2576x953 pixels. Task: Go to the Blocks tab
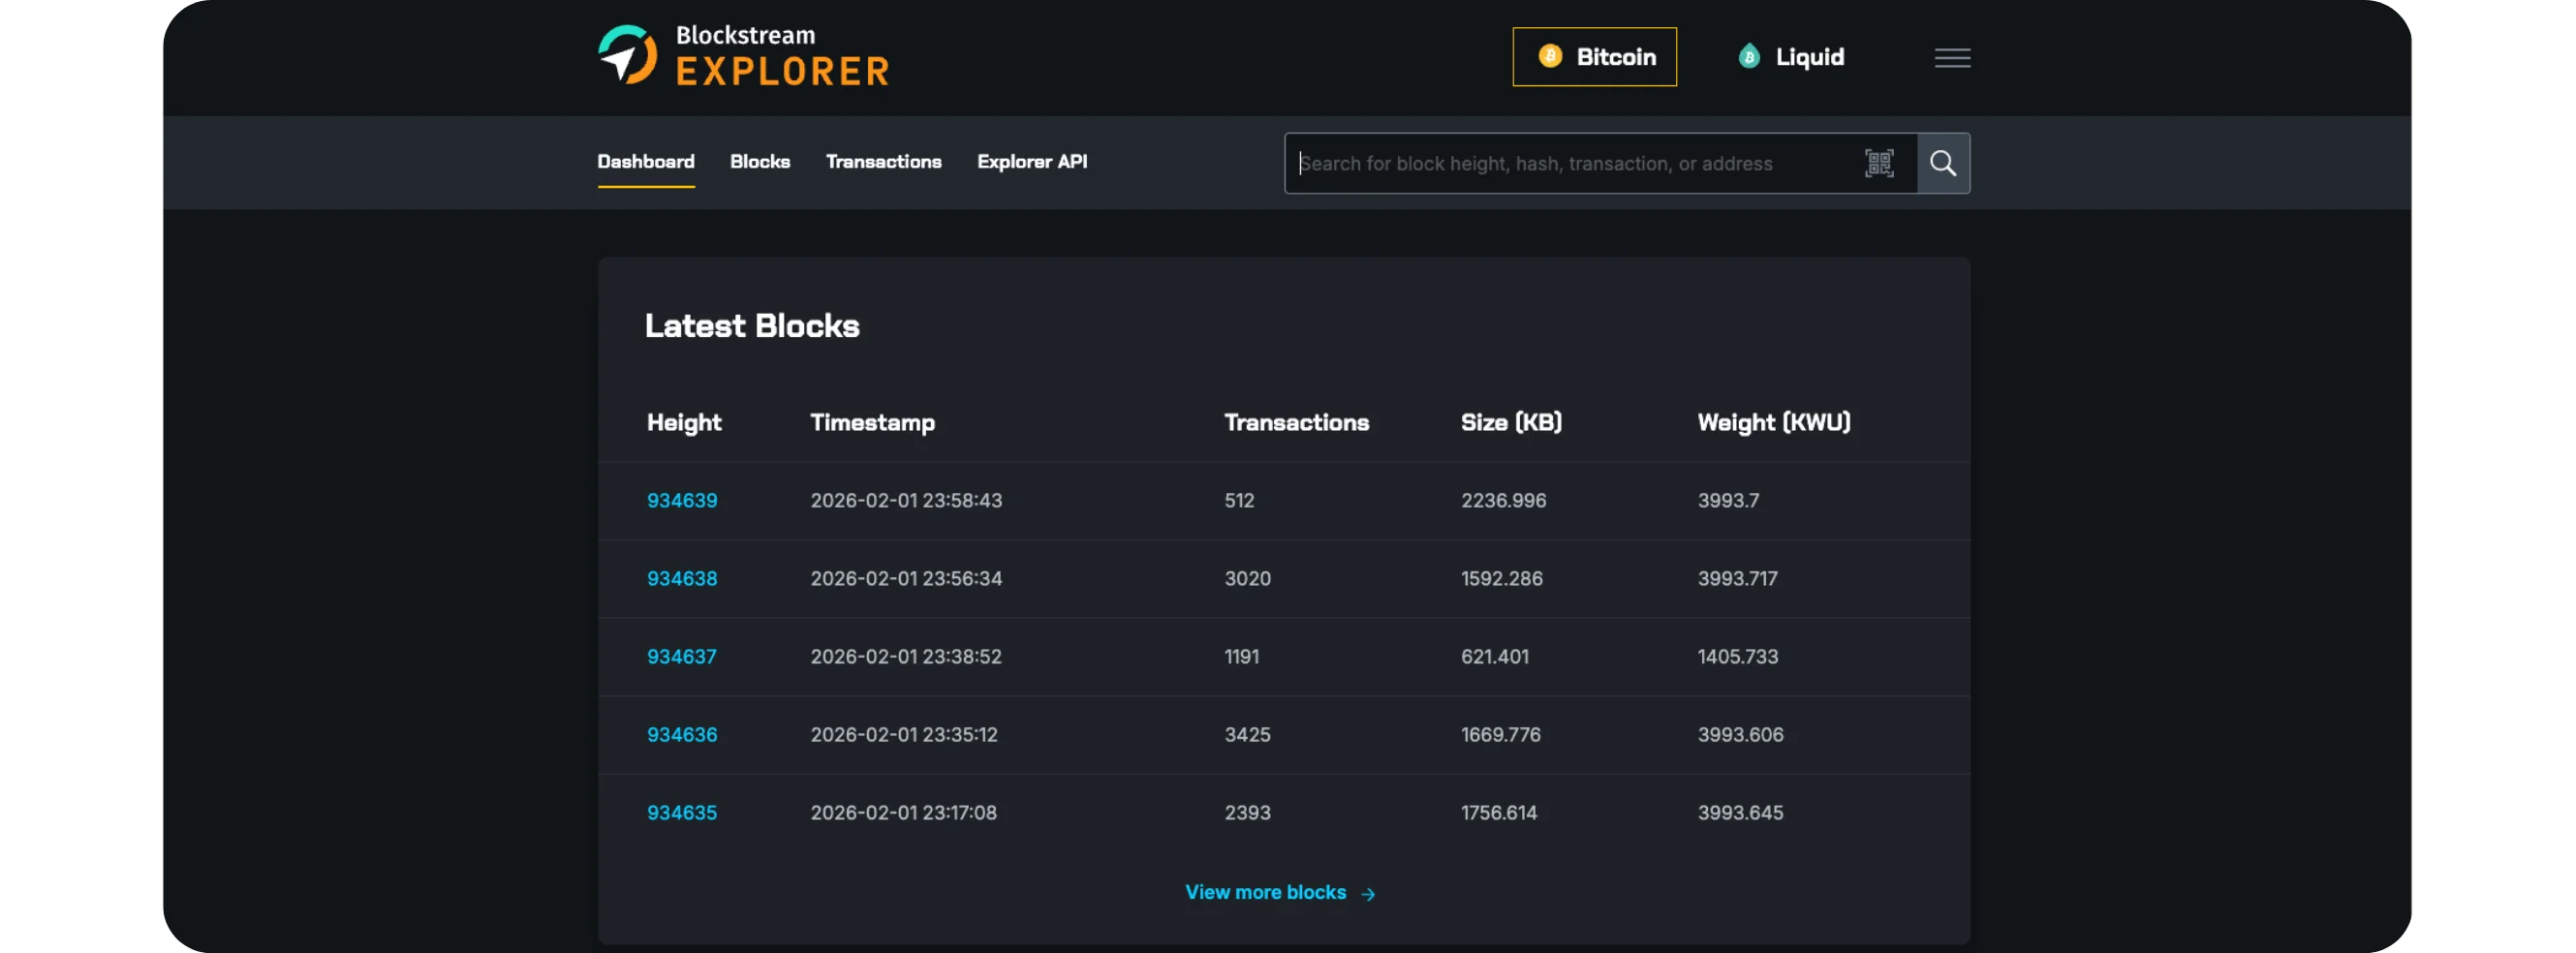click(759, 162)
